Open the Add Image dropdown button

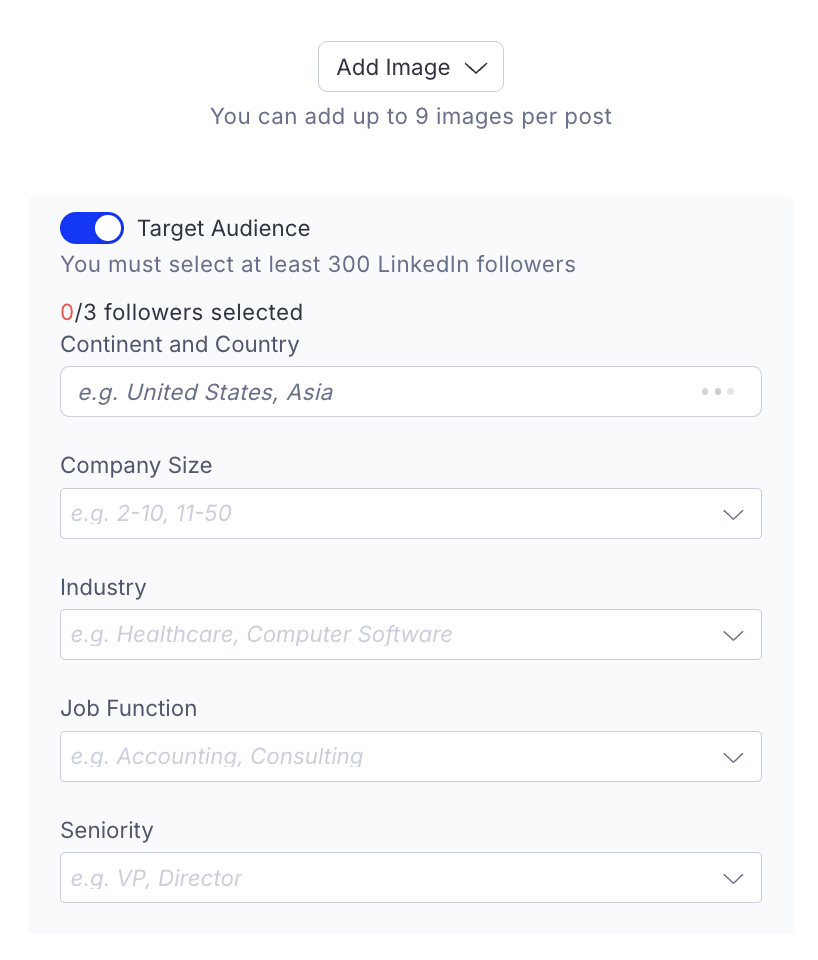coord(393,68)
